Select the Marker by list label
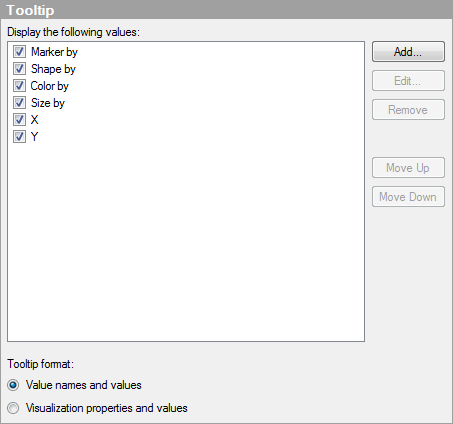Viewport: 453px width, 424px height. tap(54, 52)
